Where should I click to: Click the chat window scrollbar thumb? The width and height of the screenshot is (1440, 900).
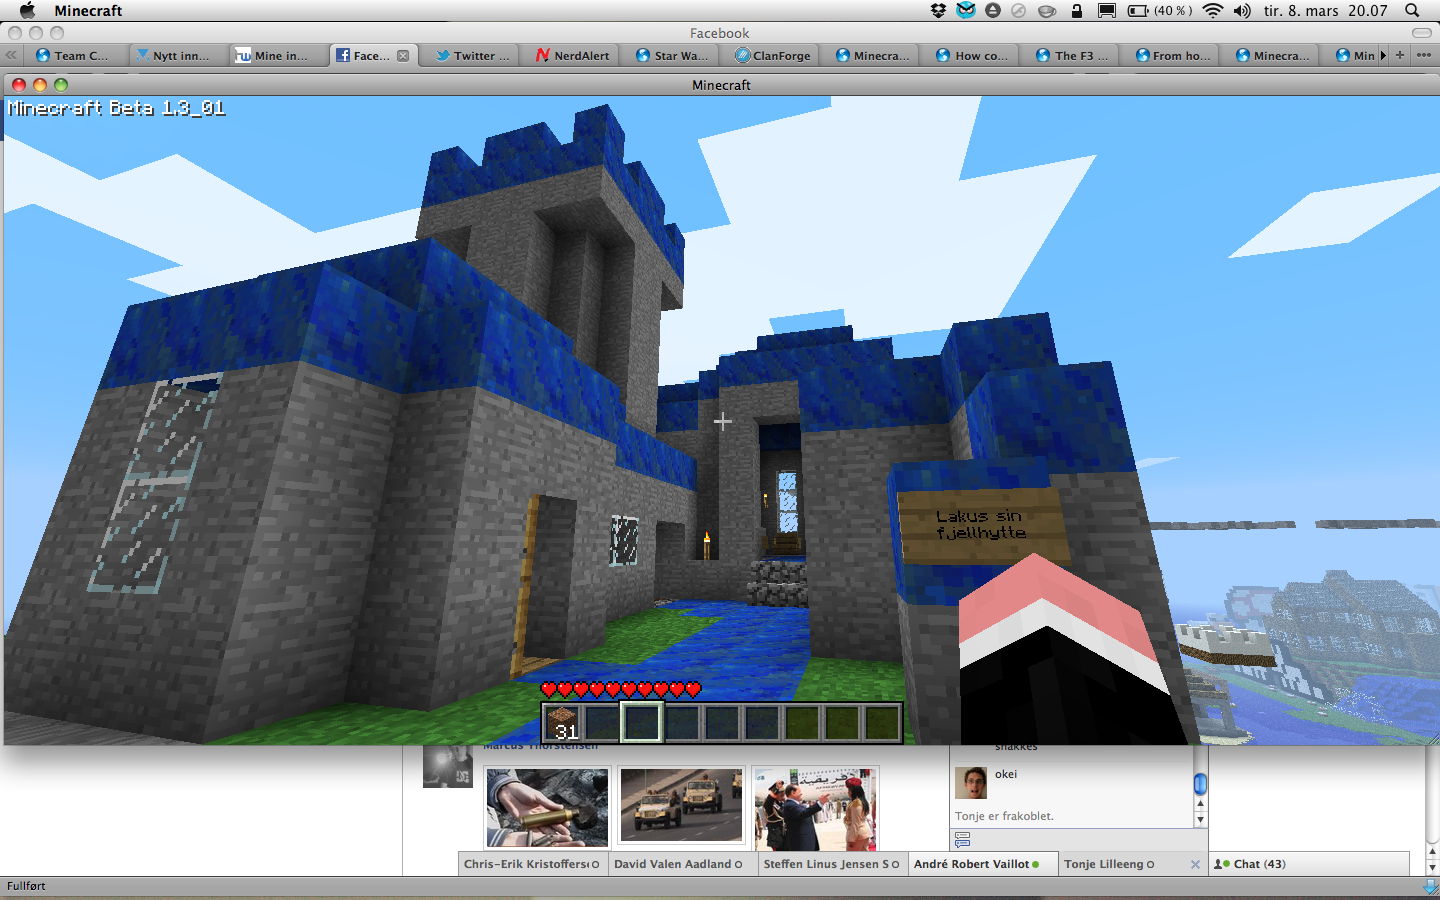coord(1200,783)
